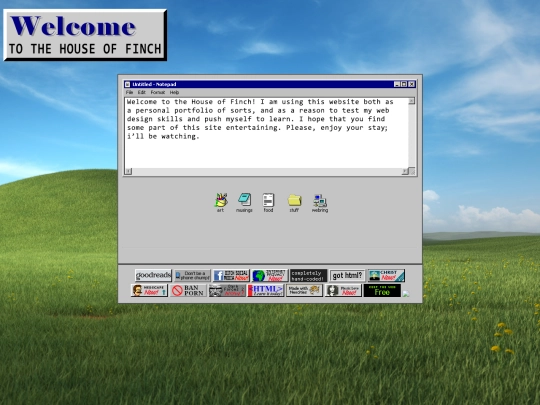Click the "Don't be a phone chump" badge

(192, 276)
